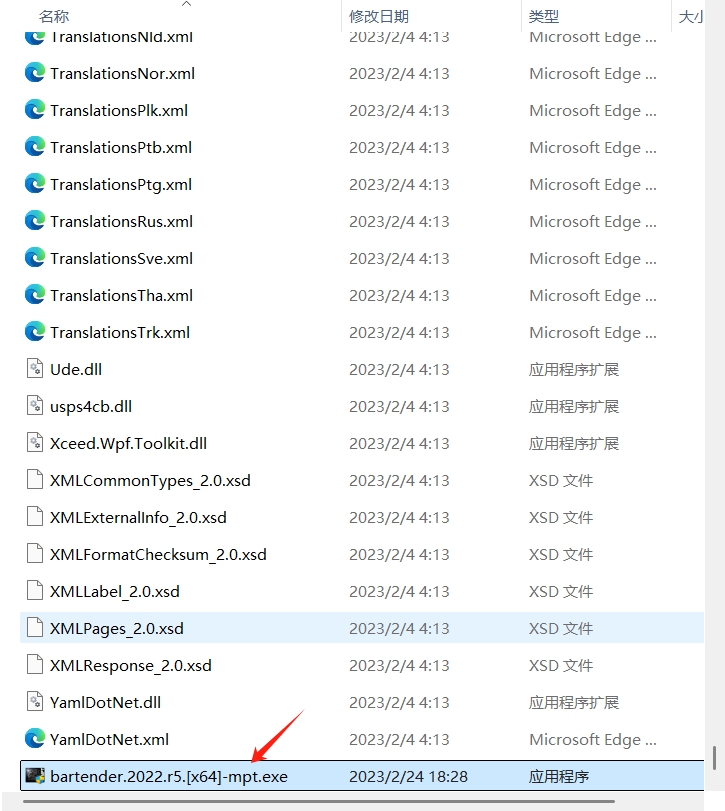Click the bartender.2022.r5.[x64]-mpt.exe application icon
Image resolution: width=725 pixels, height=811 pixels.
pos(35,776)
